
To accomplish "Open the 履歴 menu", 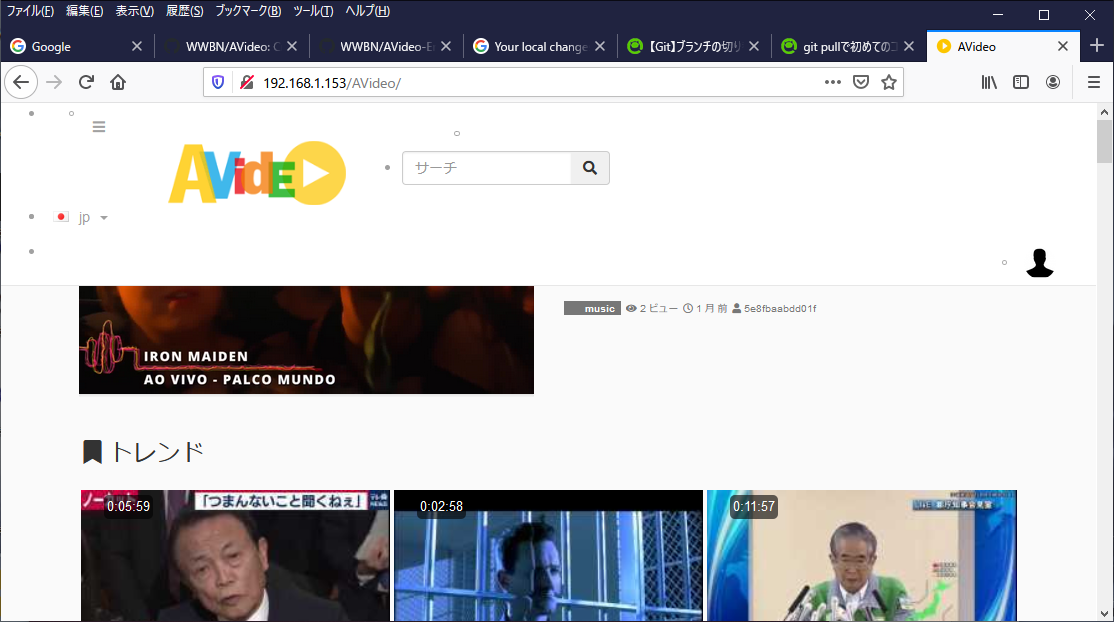I will tap(185, 11).
